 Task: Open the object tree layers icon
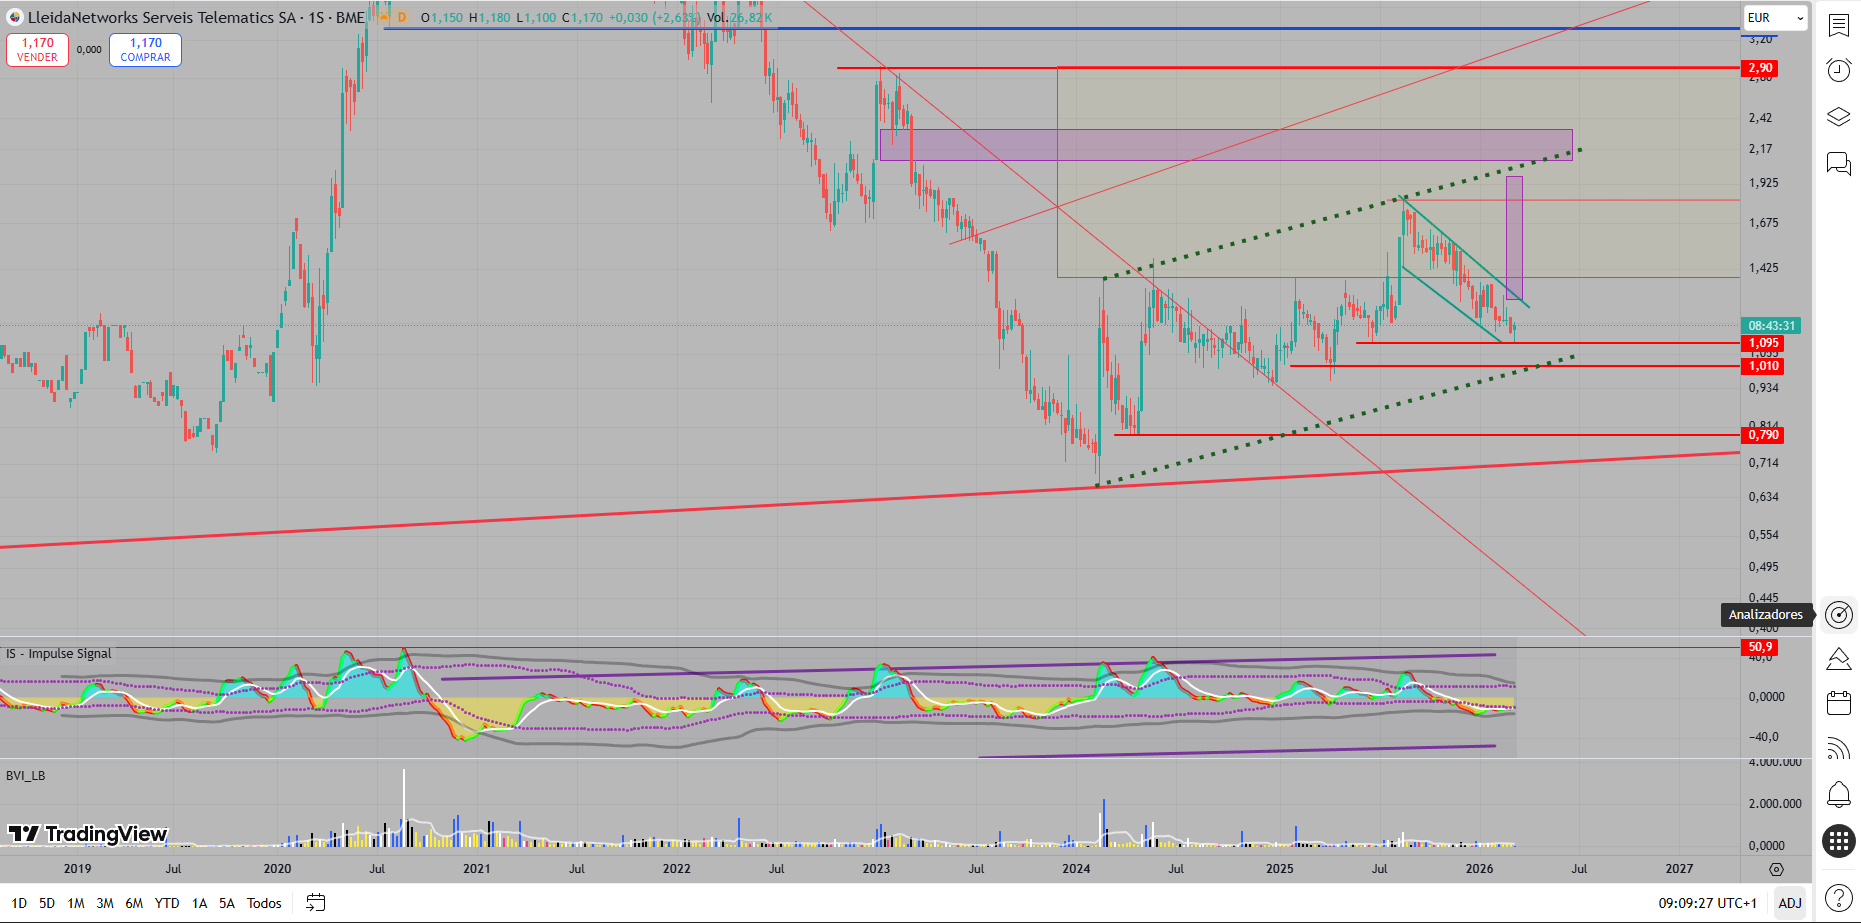coord(1838,117)
